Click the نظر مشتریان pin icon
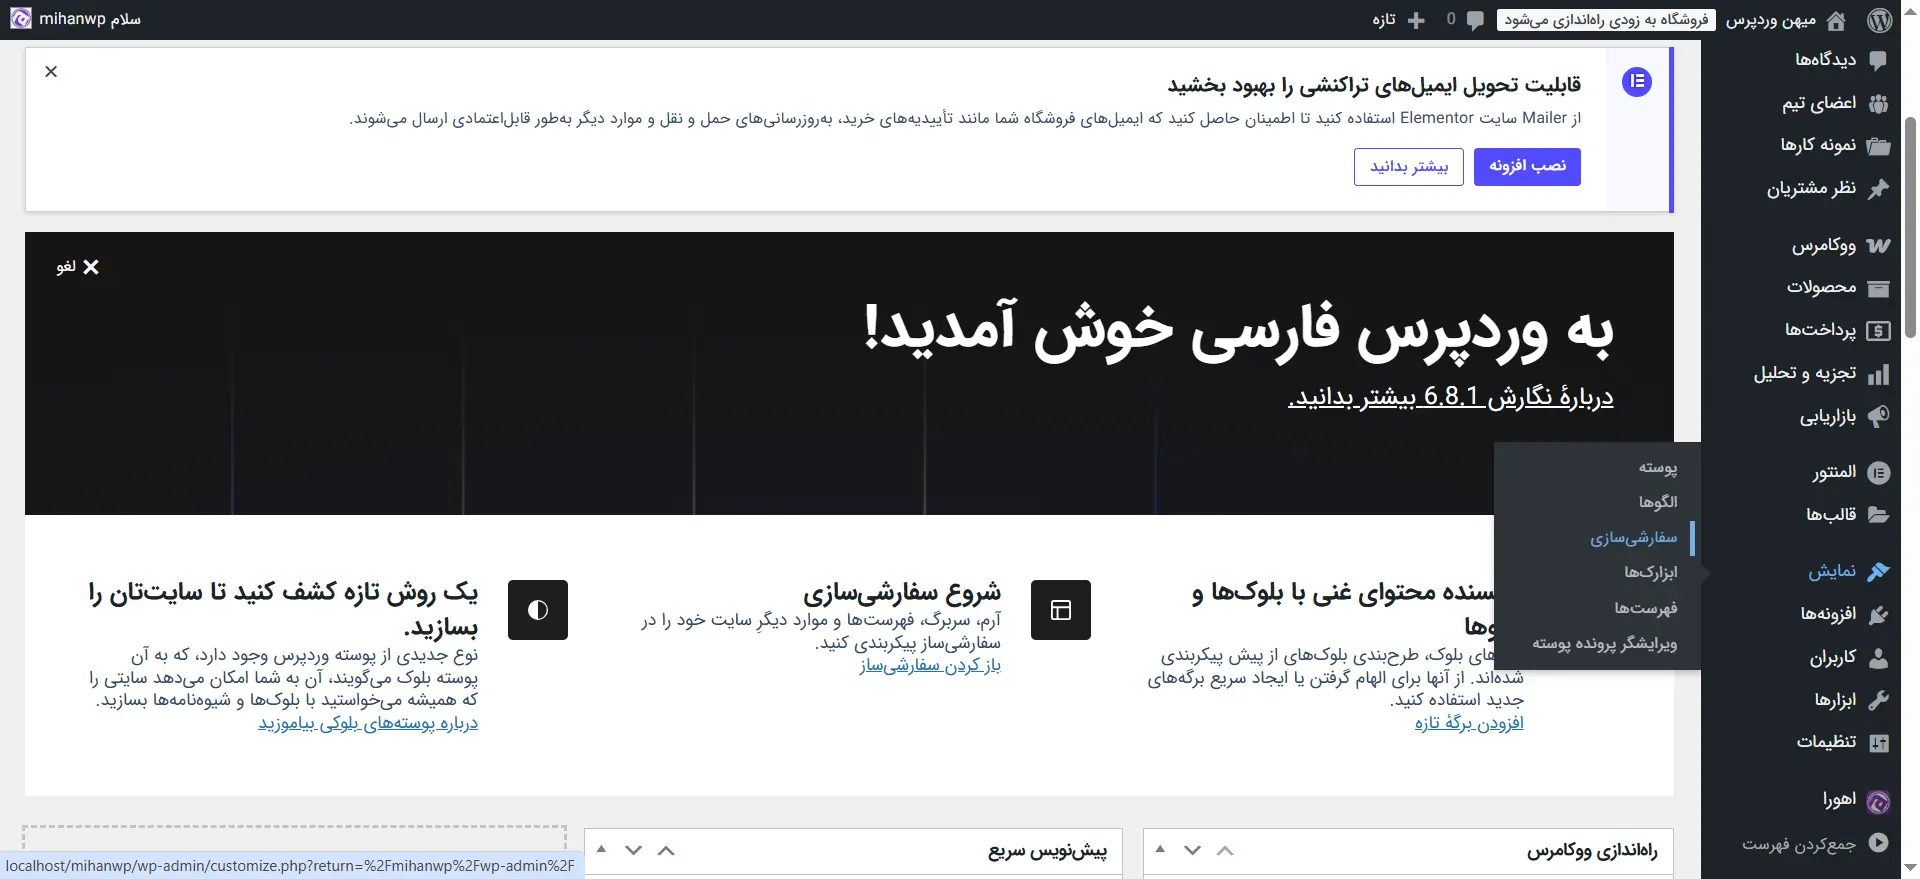This screenshot has width=1920, height=879. [1878, 189]
